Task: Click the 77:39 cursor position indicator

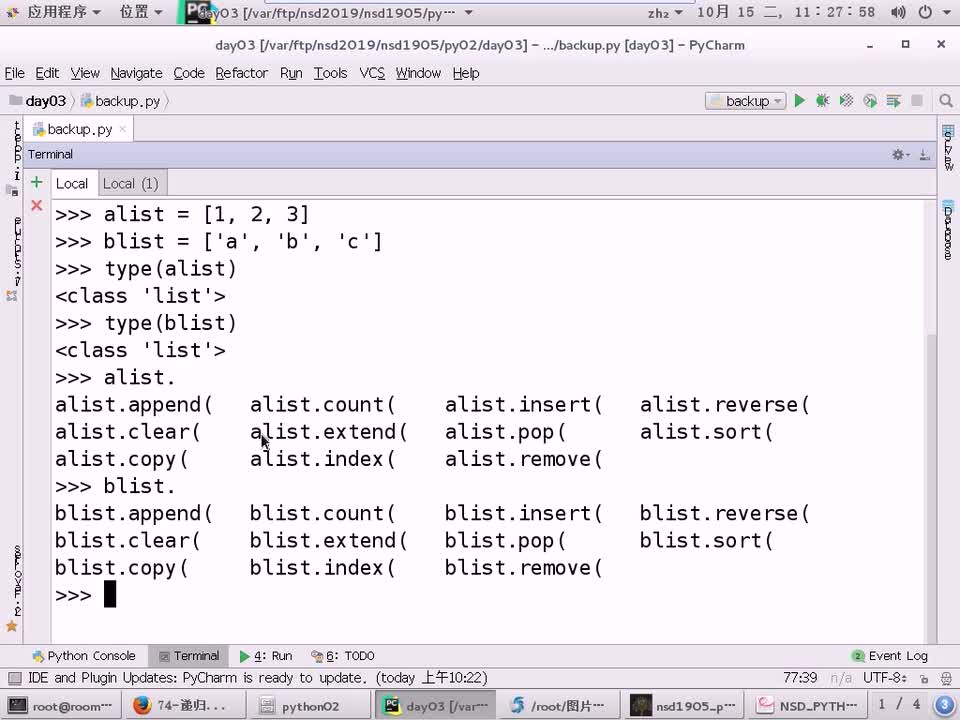Action: point(800,678)
